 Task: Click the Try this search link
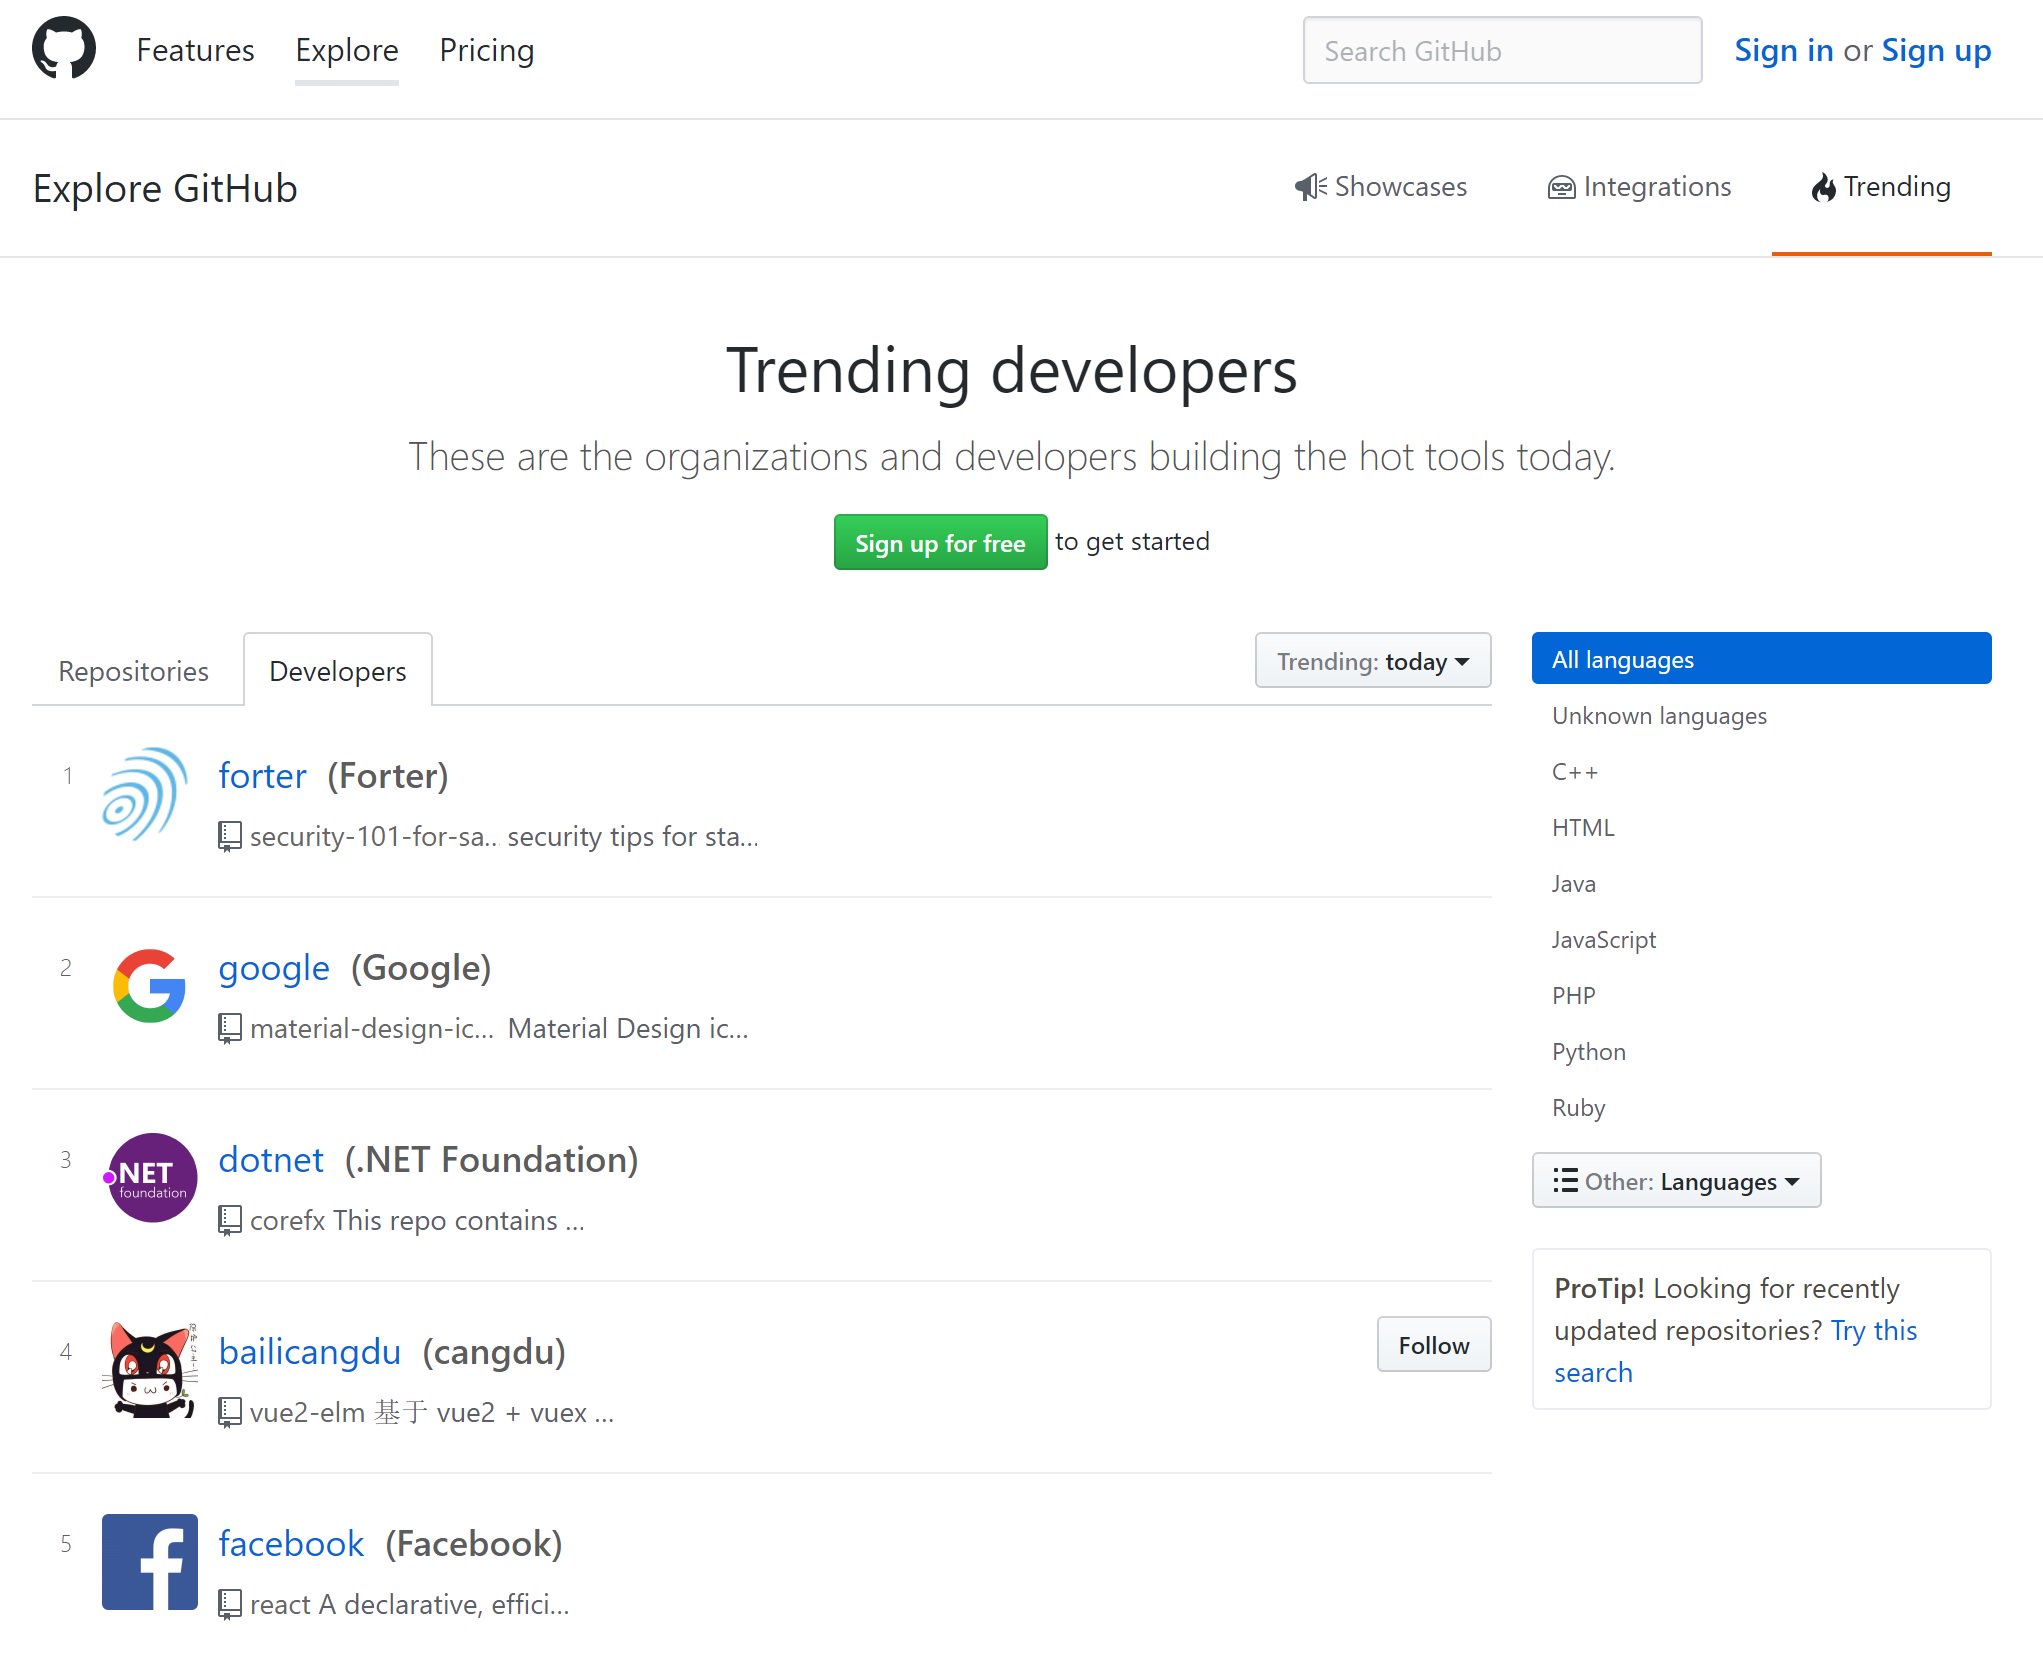point(1874,1330)
